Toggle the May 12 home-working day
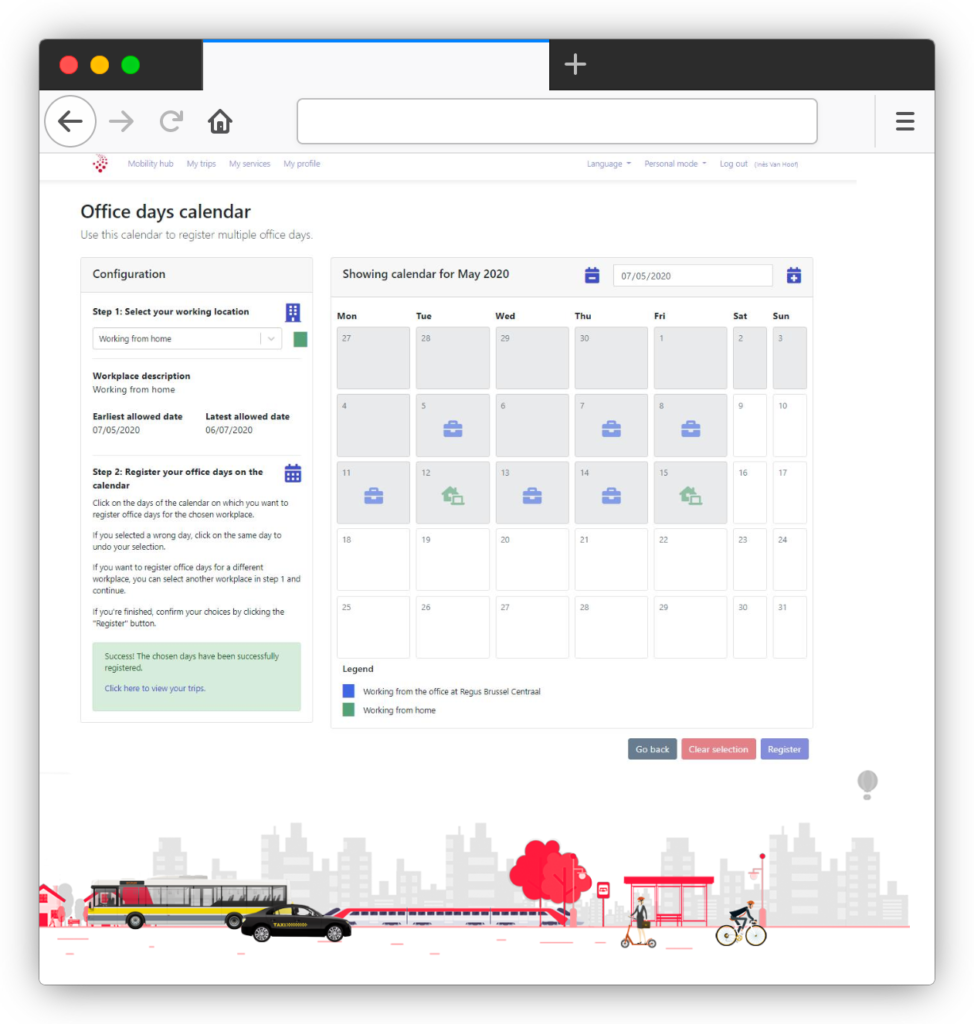This screenshot has width=974, height=1024. coord(452,492)
